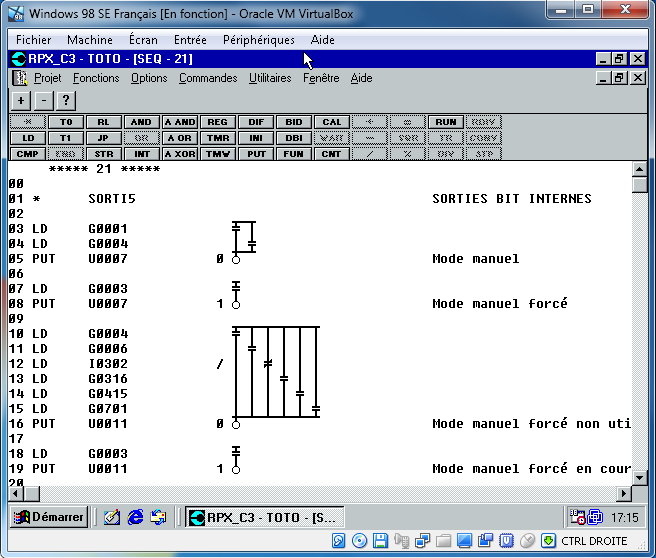The height and width of the screenshot is (558, 656).
Task: Click the minus (-) toolbar button
Action: 43,100
